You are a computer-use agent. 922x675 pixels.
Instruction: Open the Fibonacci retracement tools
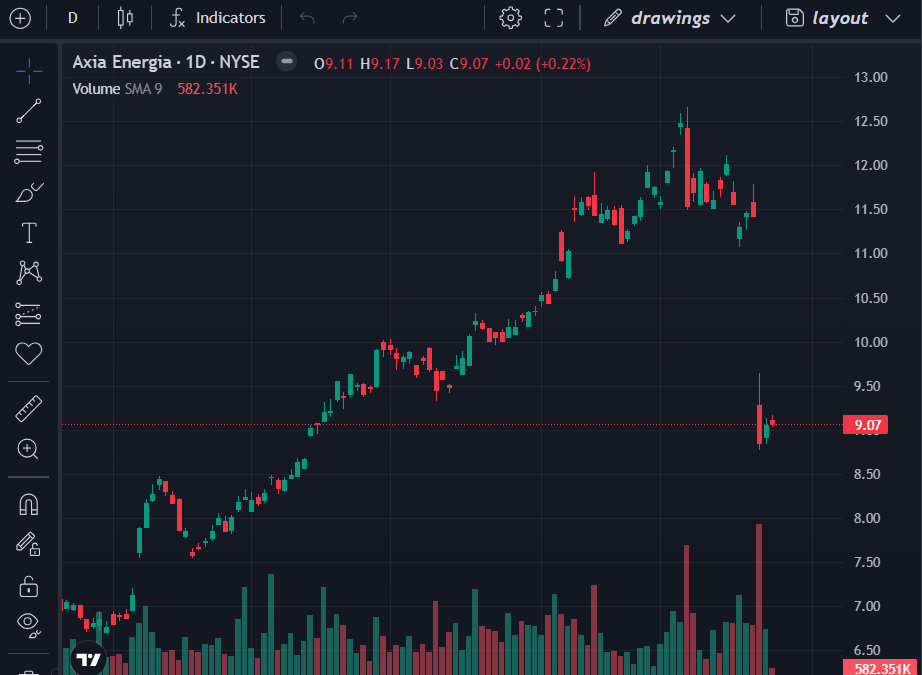pyautogui.click(x=29, y=152)
